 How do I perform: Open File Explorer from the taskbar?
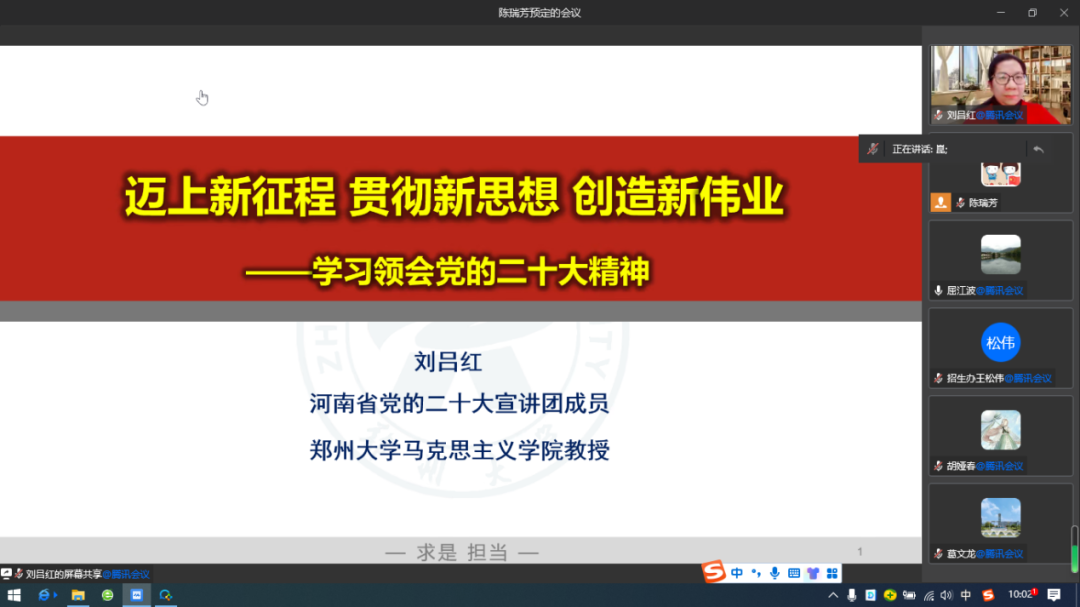click(78, 595)
